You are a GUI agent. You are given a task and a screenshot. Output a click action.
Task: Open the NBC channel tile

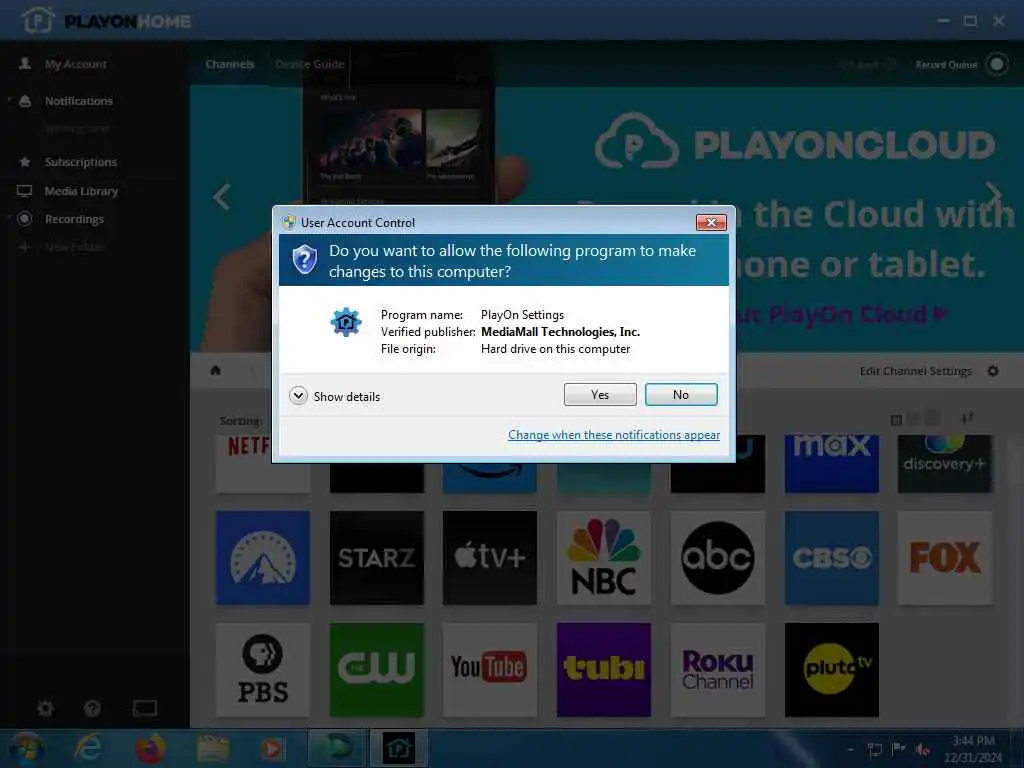click(603, 558)
